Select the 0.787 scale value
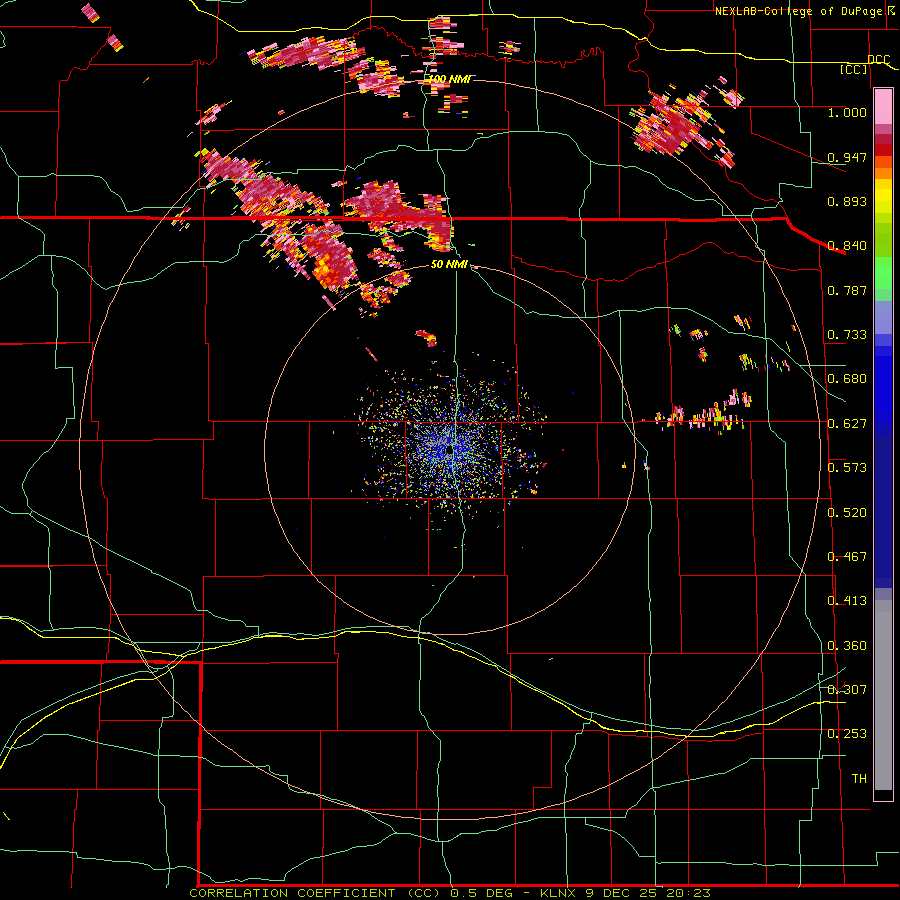900x900 pixels. pyautogui.click(x=847, y=290)
